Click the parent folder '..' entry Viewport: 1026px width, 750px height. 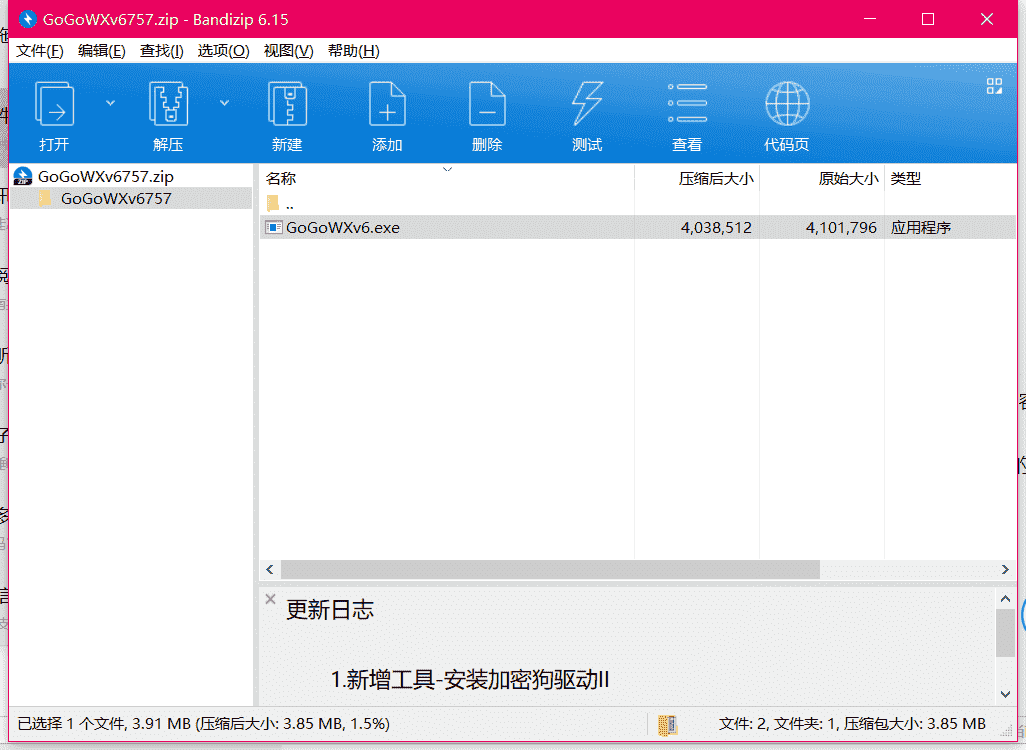[x=280, y=204]
